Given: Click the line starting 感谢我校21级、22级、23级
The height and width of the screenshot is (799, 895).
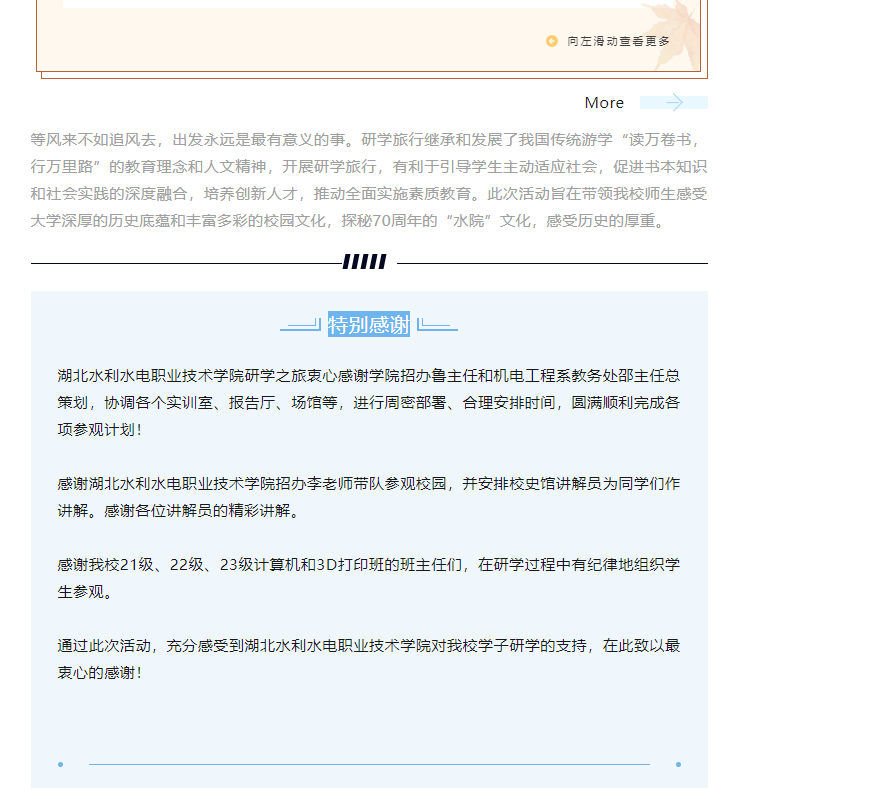Looking at the screenshot, I should point(369,565).
